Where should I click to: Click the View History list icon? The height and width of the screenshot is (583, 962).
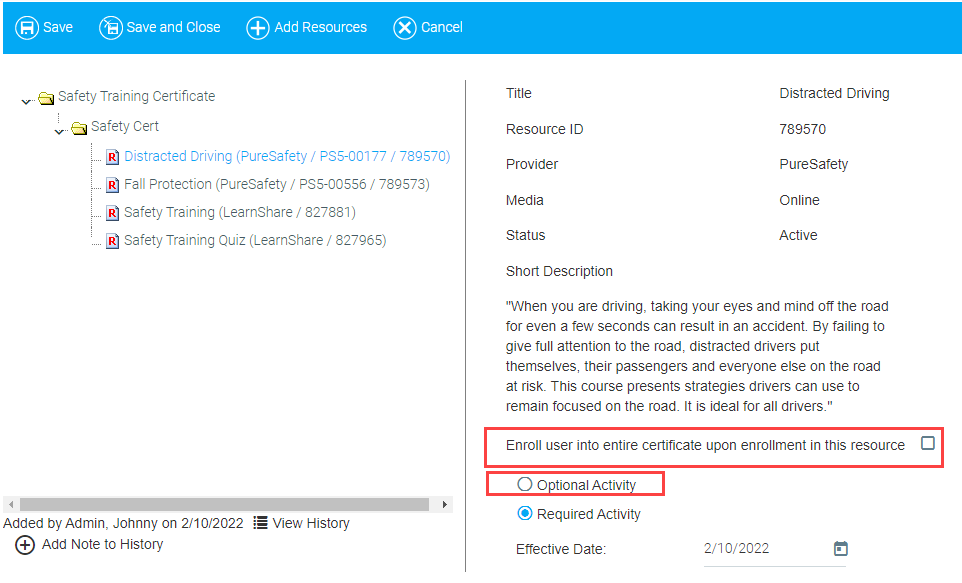coord(261,523)
